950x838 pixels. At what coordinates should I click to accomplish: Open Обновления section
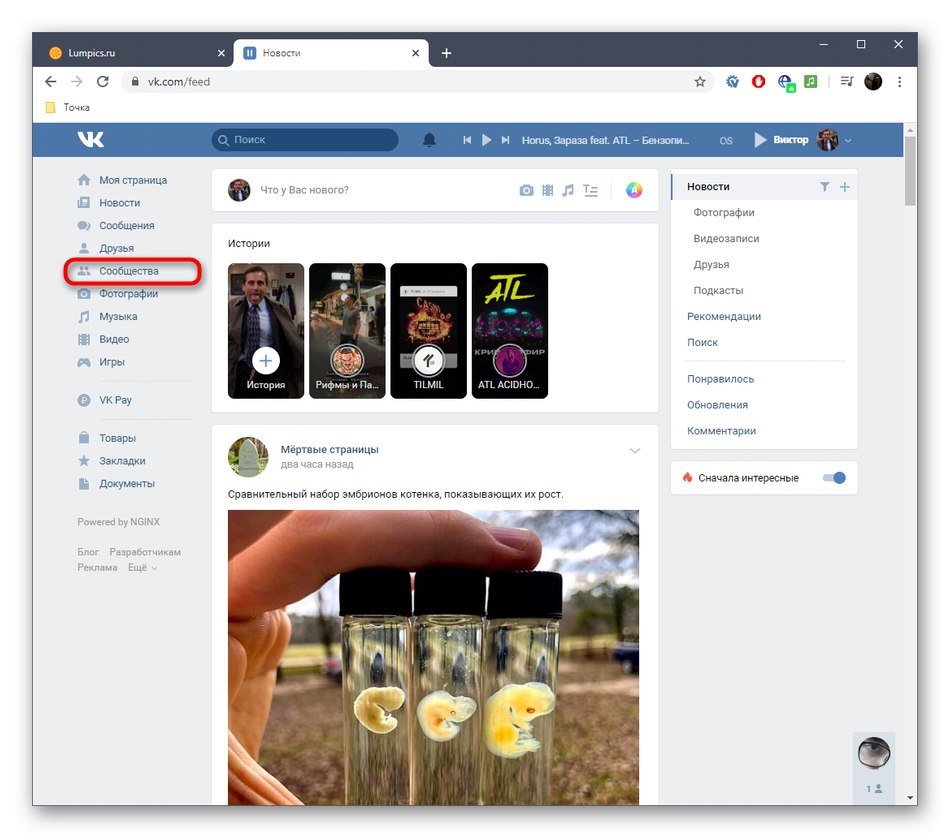coord(717,405)
